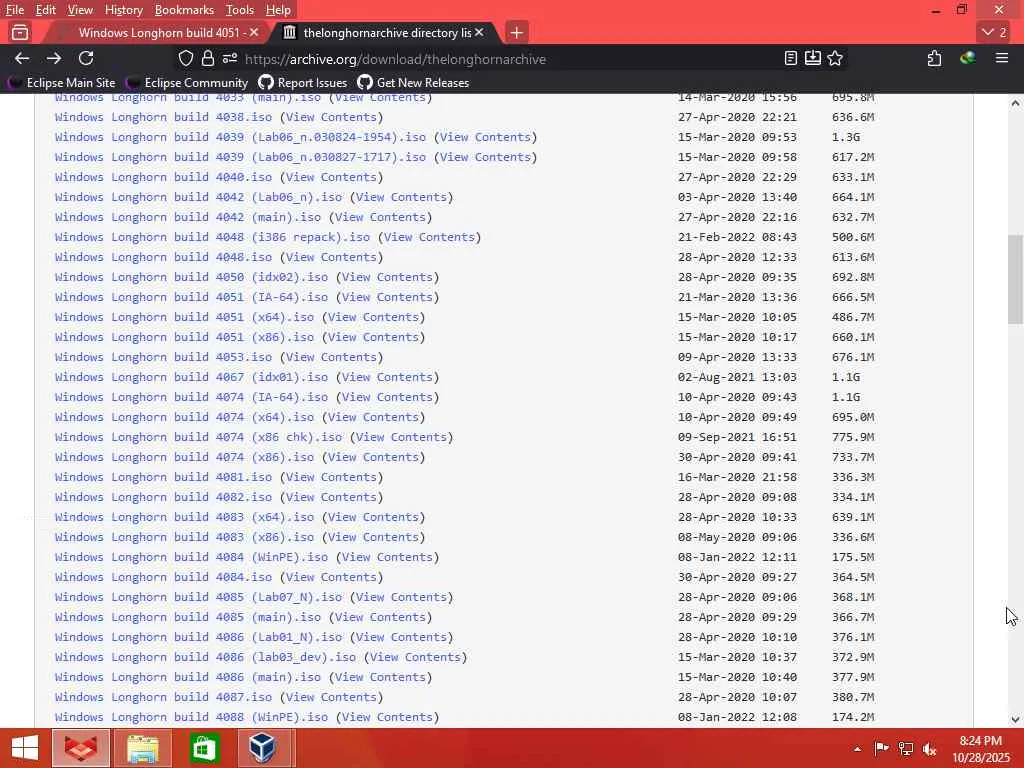The height and width of the screenshot is (768, 1024).
Task: Select the date 02-Aug-2021 13:03
Action: tap(737, 377)
